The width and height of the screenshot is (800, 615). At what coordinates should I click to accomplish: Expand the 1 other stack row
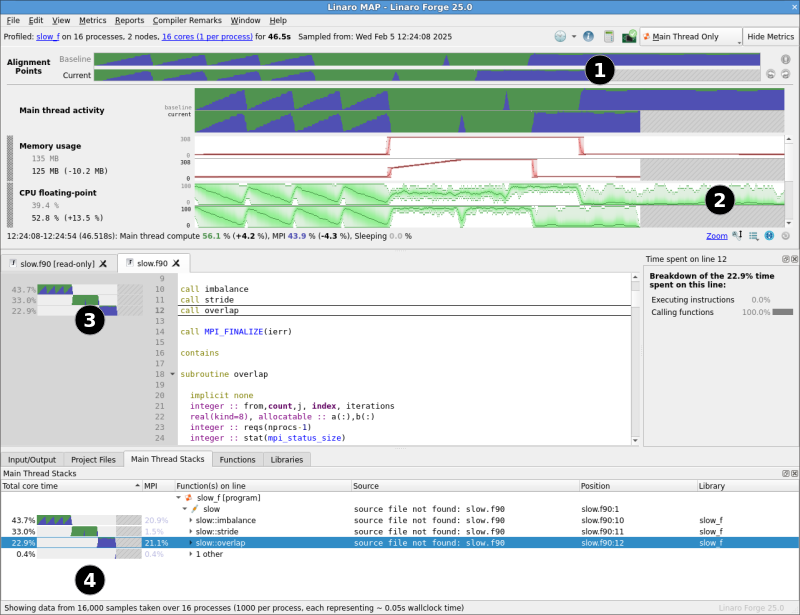pos(191,554)
